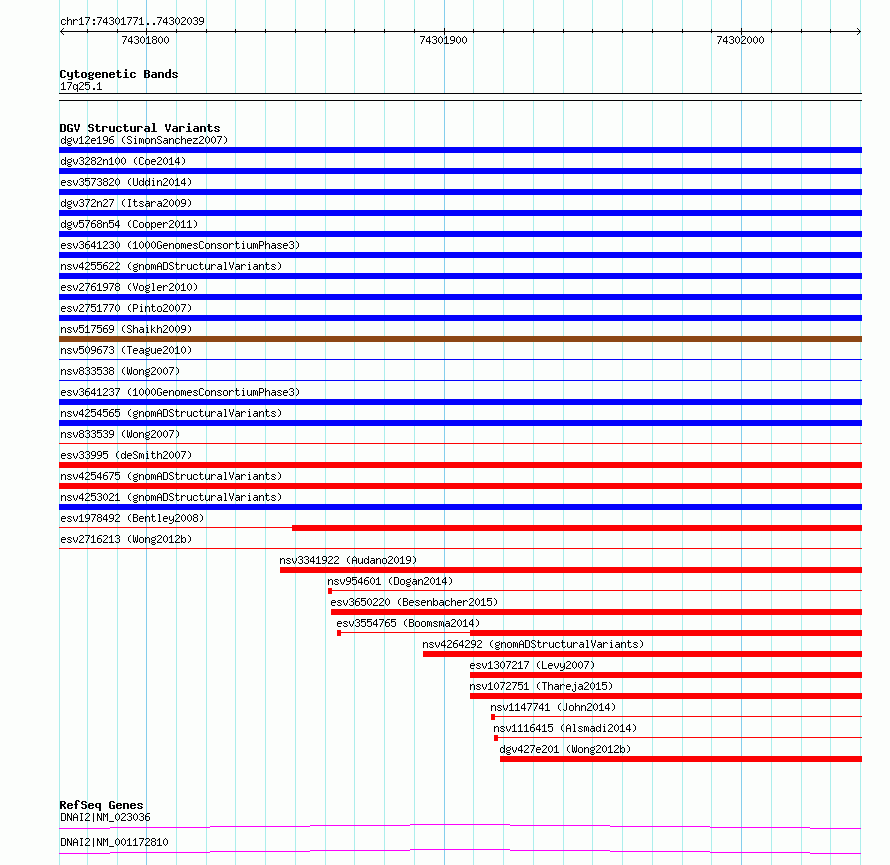
Task: Select nsv833538 (Wong2007) label
Action: pyautogui.click(x=120, y=371)
